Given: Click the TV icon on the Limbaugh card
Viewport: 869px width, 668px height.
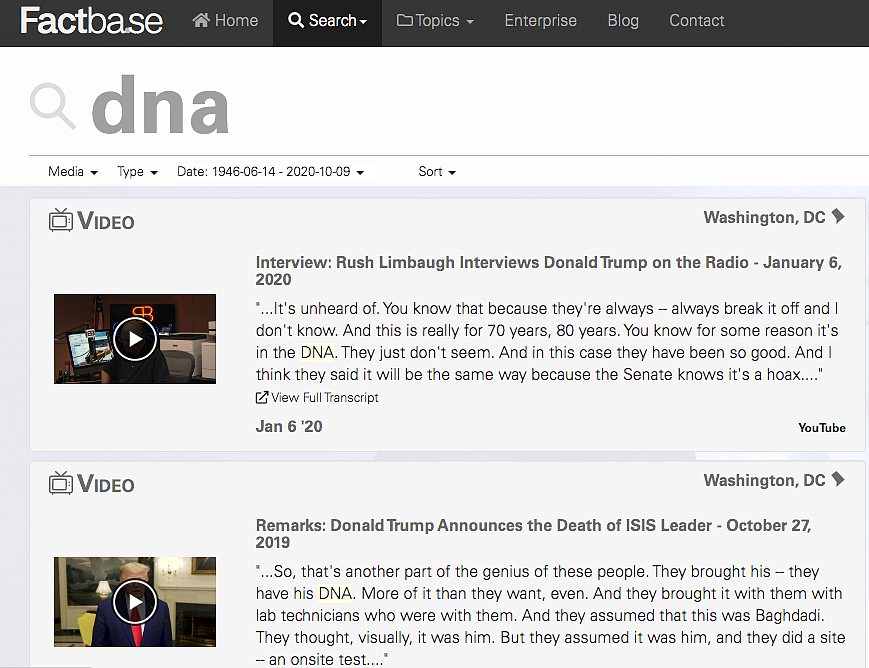Looking at the screenshot, I should tap(61, 220).
